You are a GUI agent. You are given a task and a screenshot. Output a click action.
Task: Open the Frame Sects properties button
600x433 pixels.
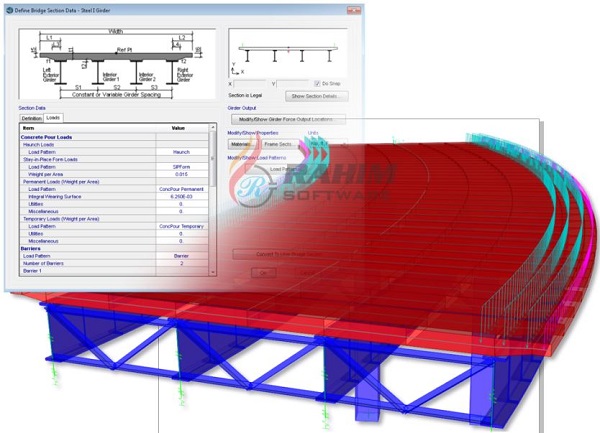(280, 144)
